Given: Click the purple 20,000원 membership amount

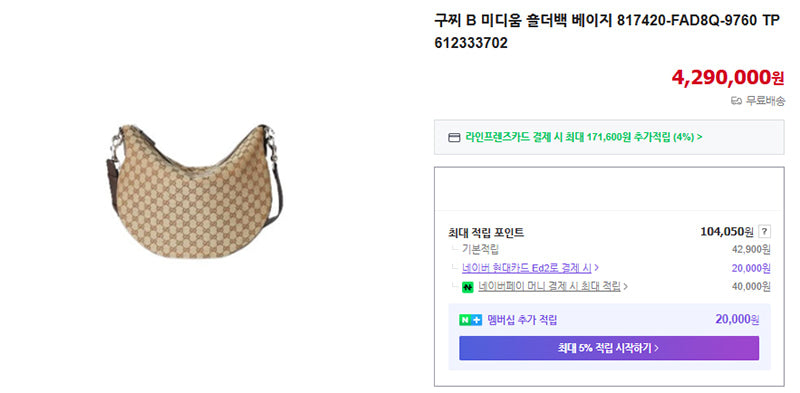Looking at the screenshot, I should (737, 320).
